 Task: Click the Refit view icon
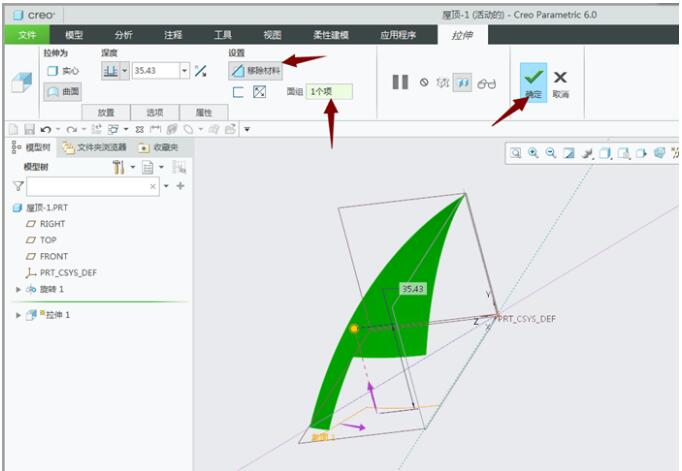pyautogui.click(x=516, y=153)
